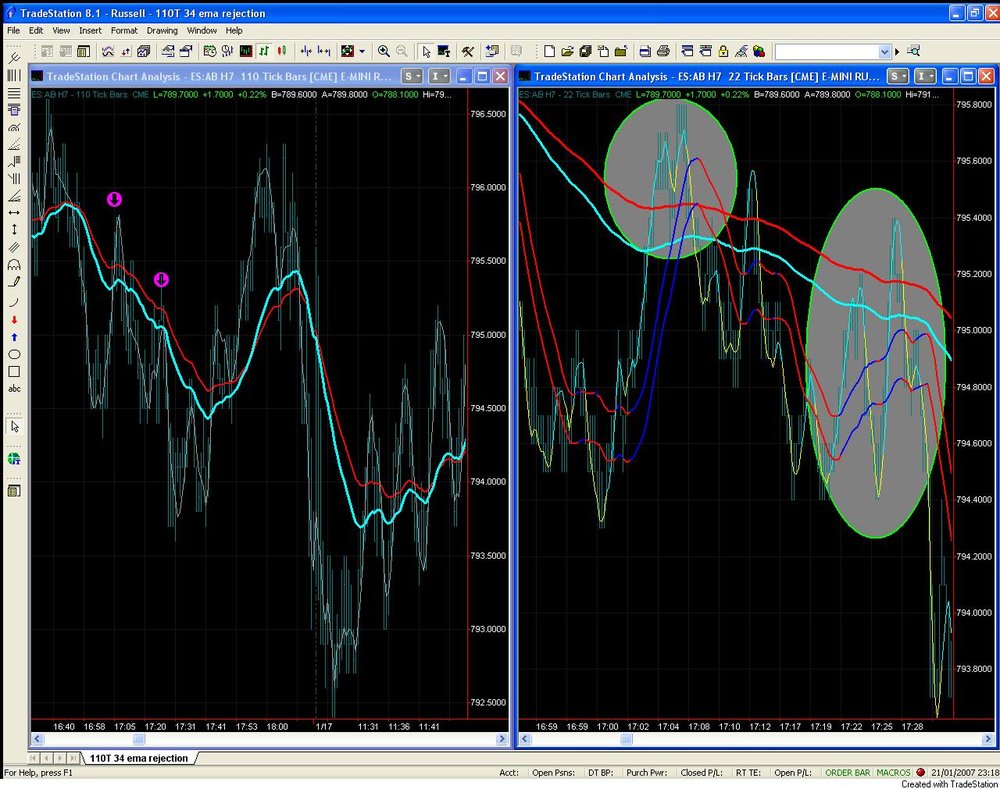
Task: Open the Drawing menu
Action: (162, 30)
